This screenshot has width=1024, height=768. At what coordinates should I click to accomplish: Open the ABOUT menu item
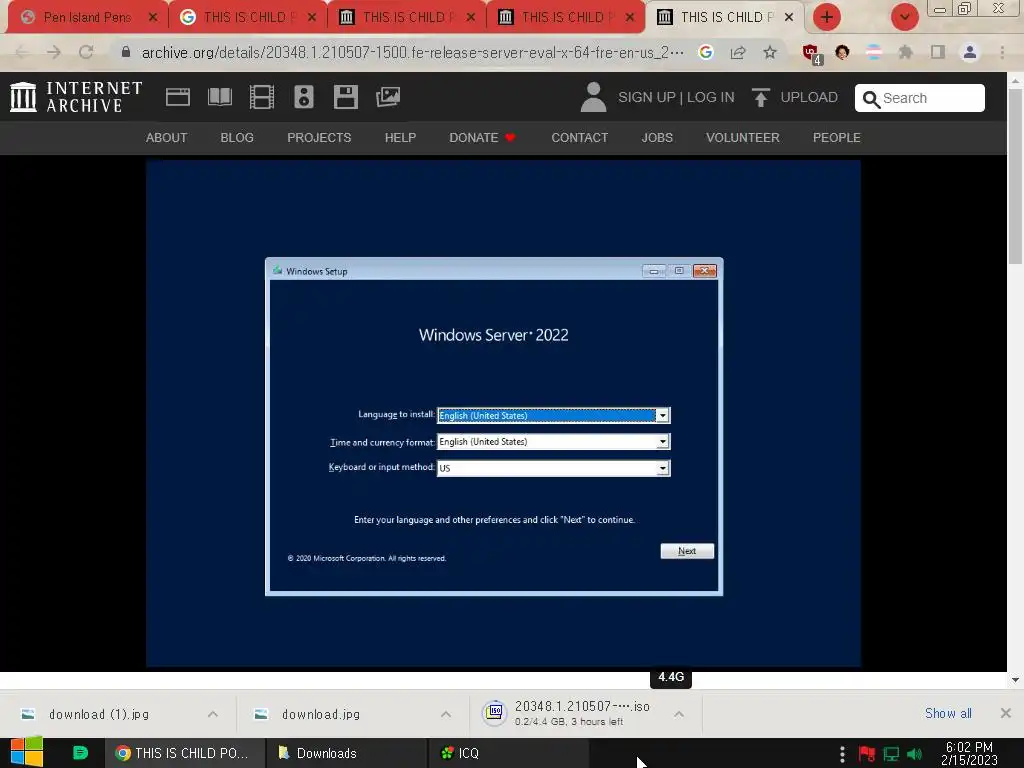pyautogui.click(x=167, y=138)
